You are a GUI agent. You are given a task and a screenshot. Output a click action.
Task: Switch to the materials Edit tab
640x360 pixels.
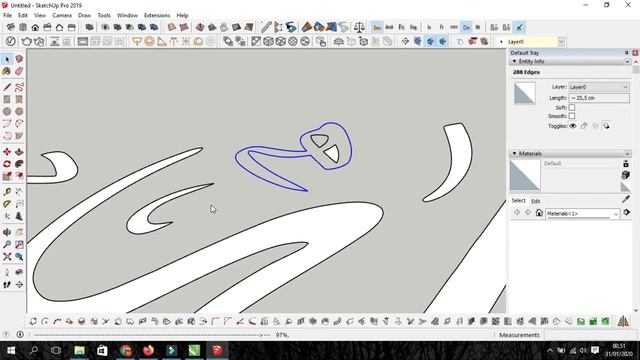click(536, 201)
